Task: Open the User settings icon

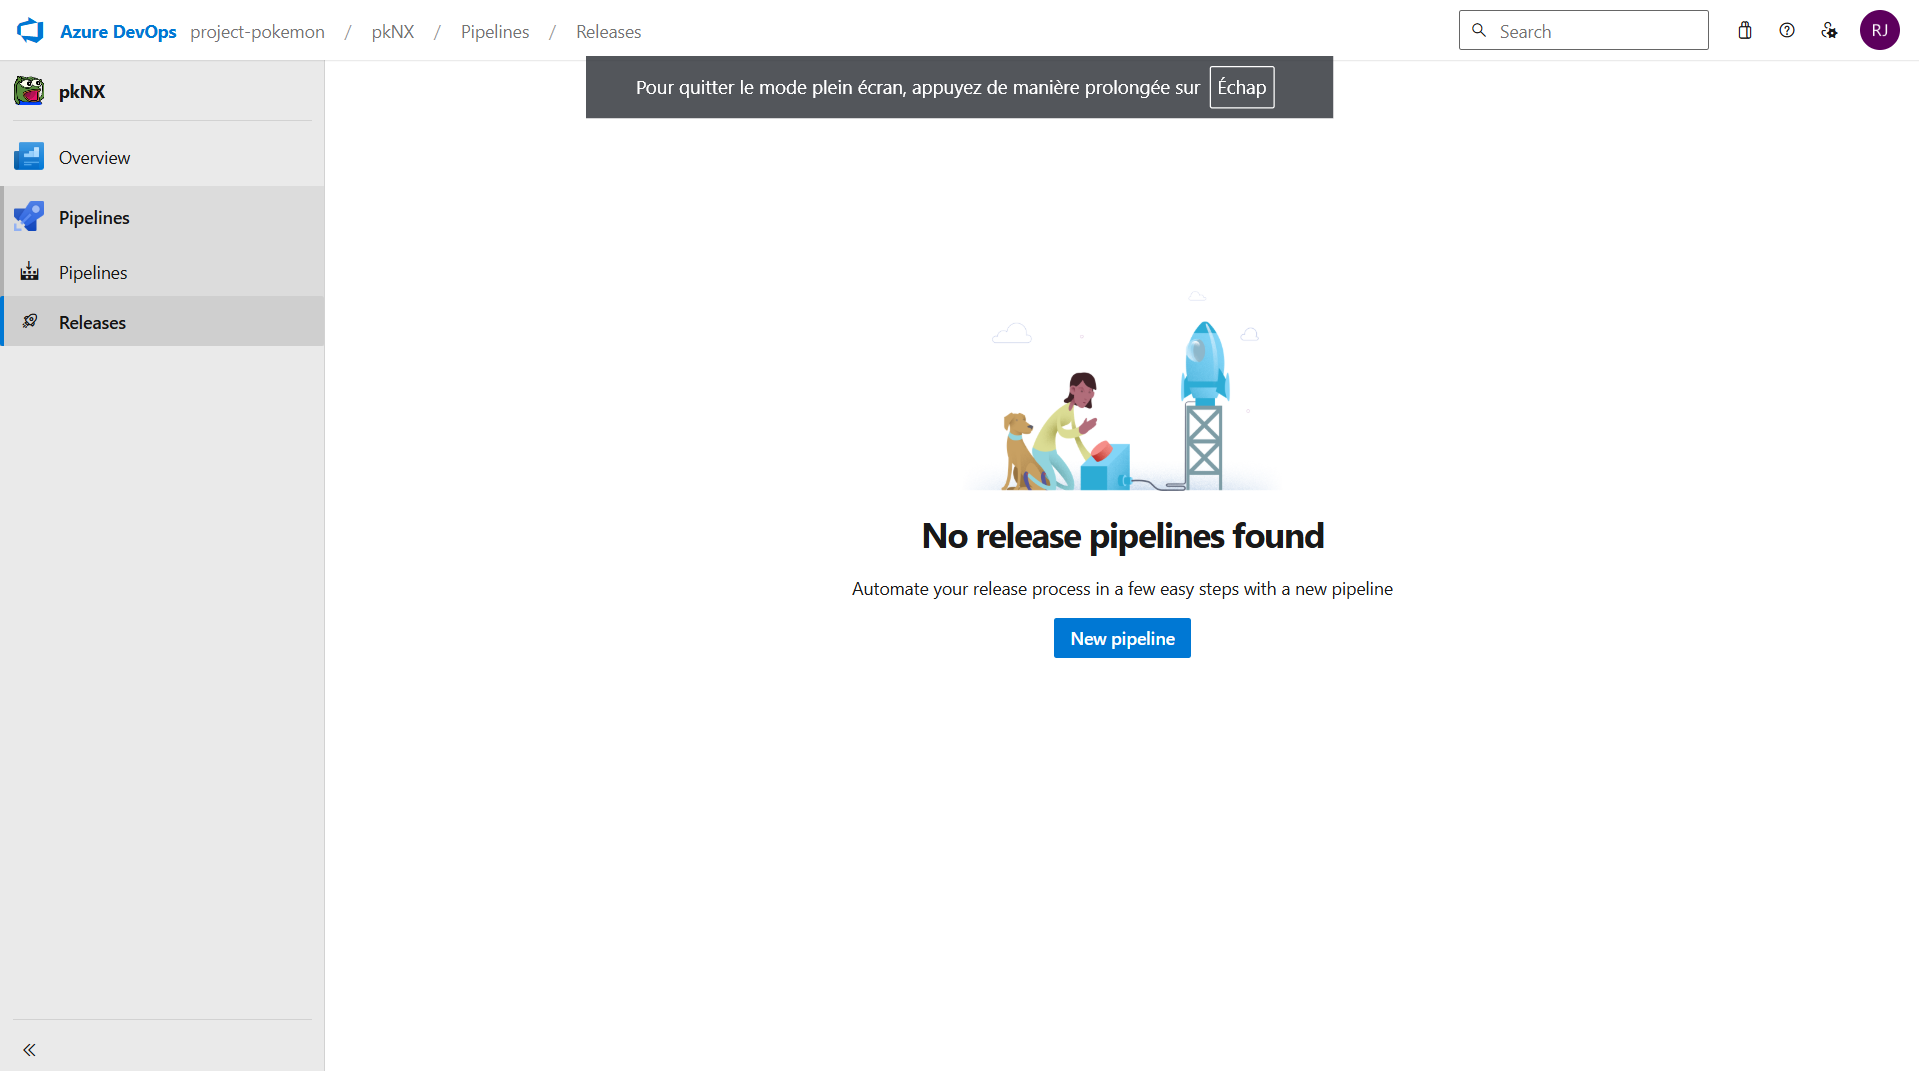Action: pyautogui.click(x=1829, y=31)
